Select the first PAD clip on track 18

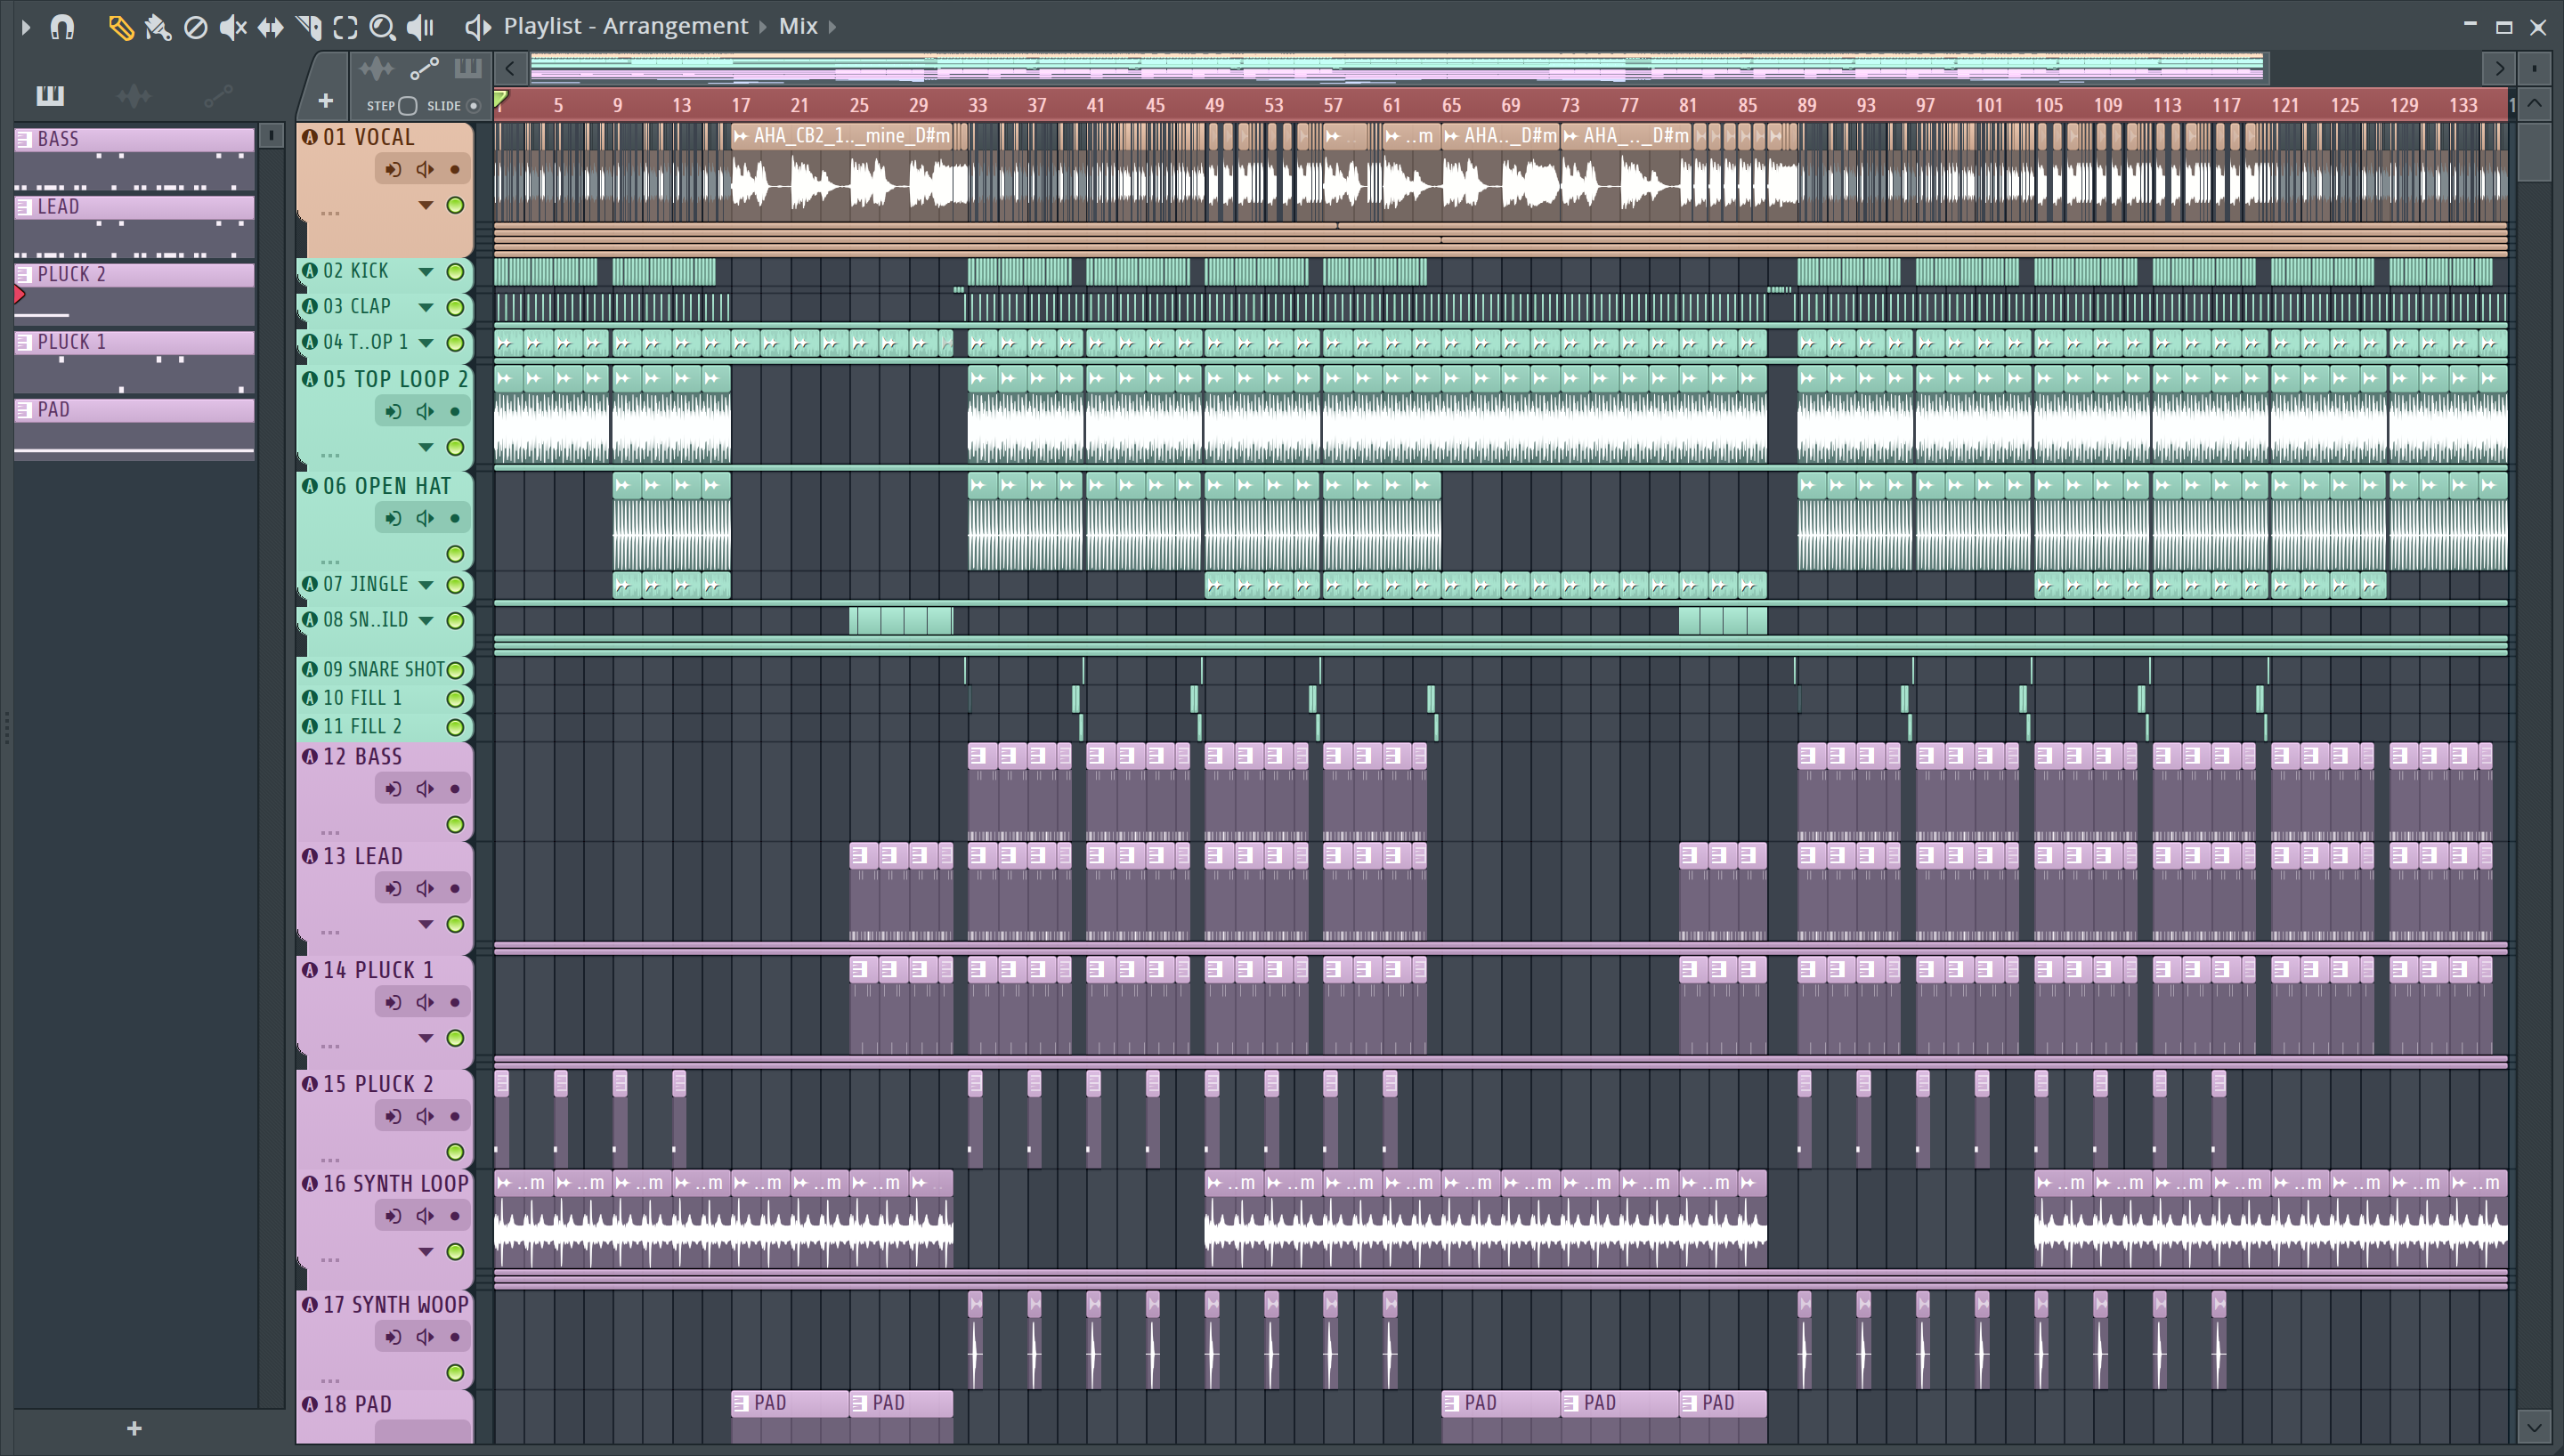click(x=790, y=1417)
